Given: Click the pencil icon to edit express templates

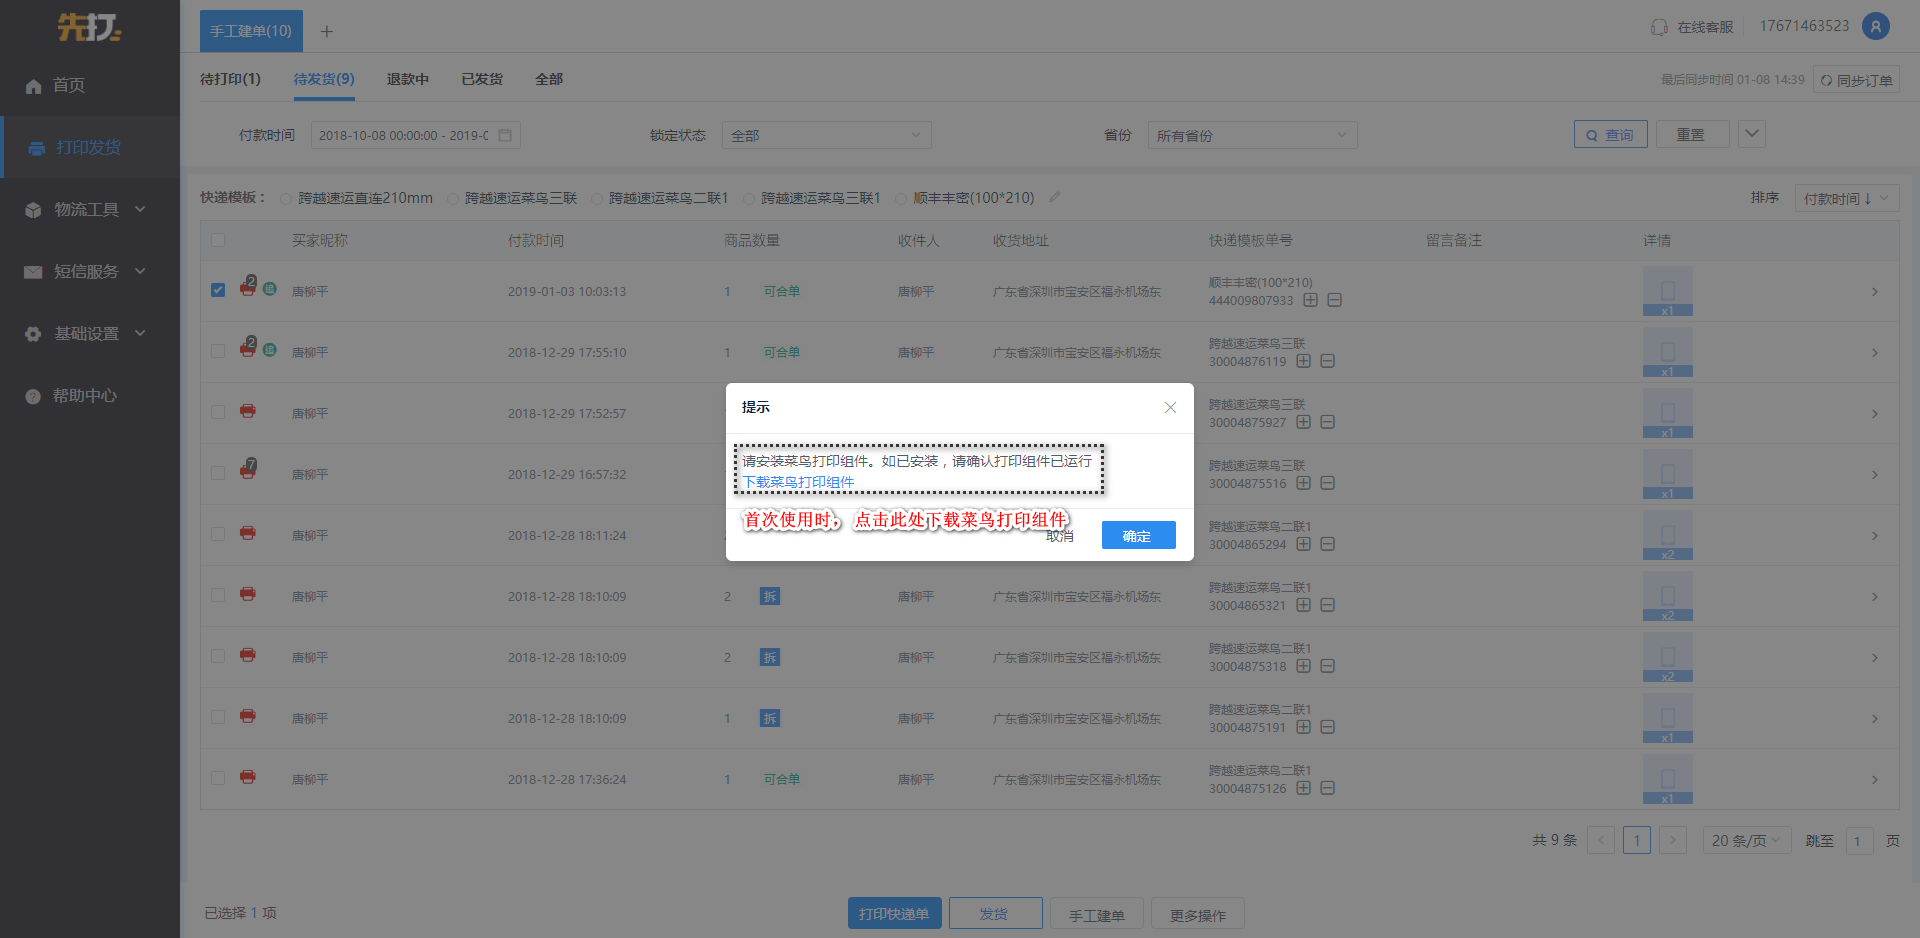Looking at the screenshot, I should pos(1054,197).
